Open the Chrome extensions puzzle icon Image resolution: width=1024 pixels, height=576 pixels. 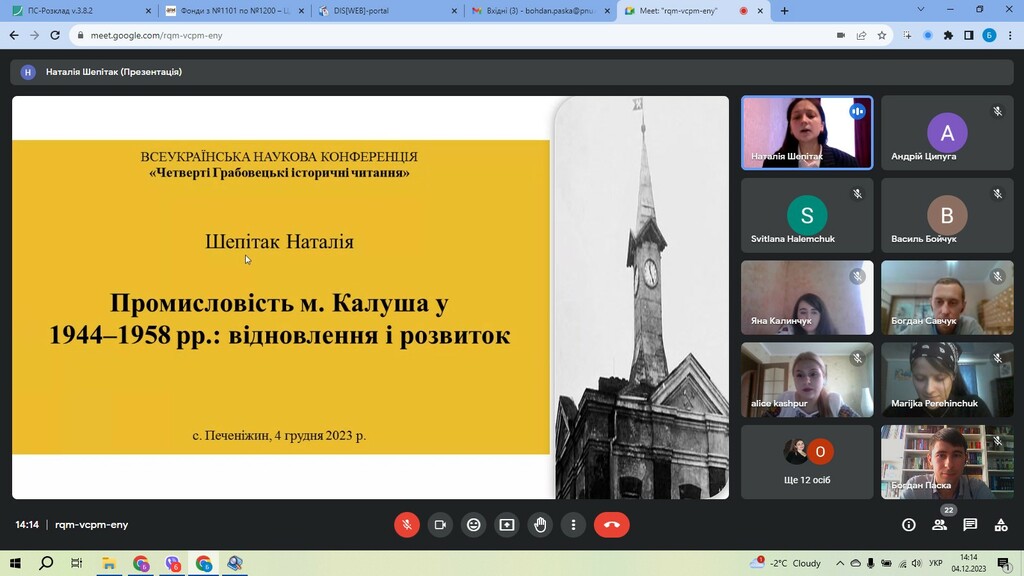coord(948,35)
